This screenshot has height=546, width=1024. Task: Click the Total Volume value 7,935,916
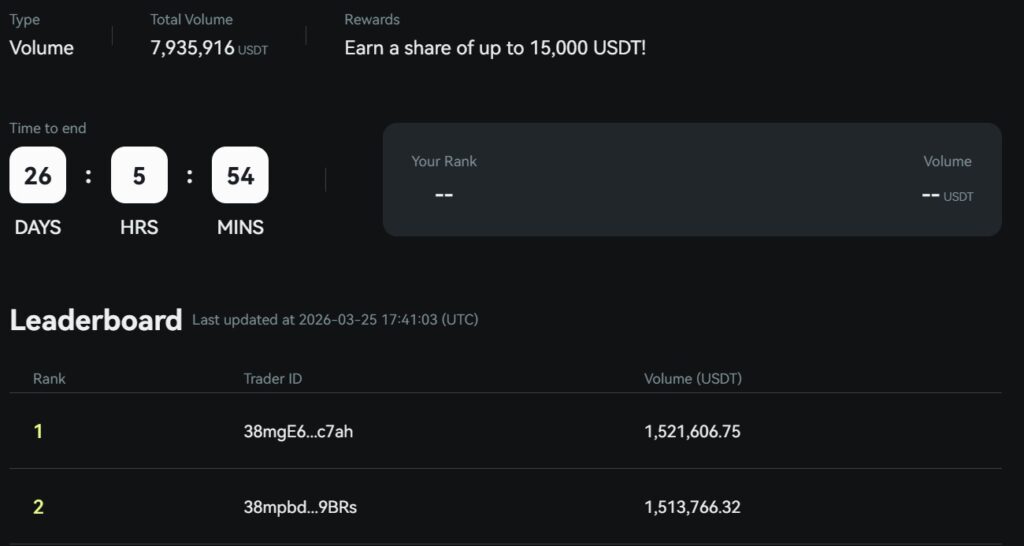pyautogui.click(x=193, y=48)
